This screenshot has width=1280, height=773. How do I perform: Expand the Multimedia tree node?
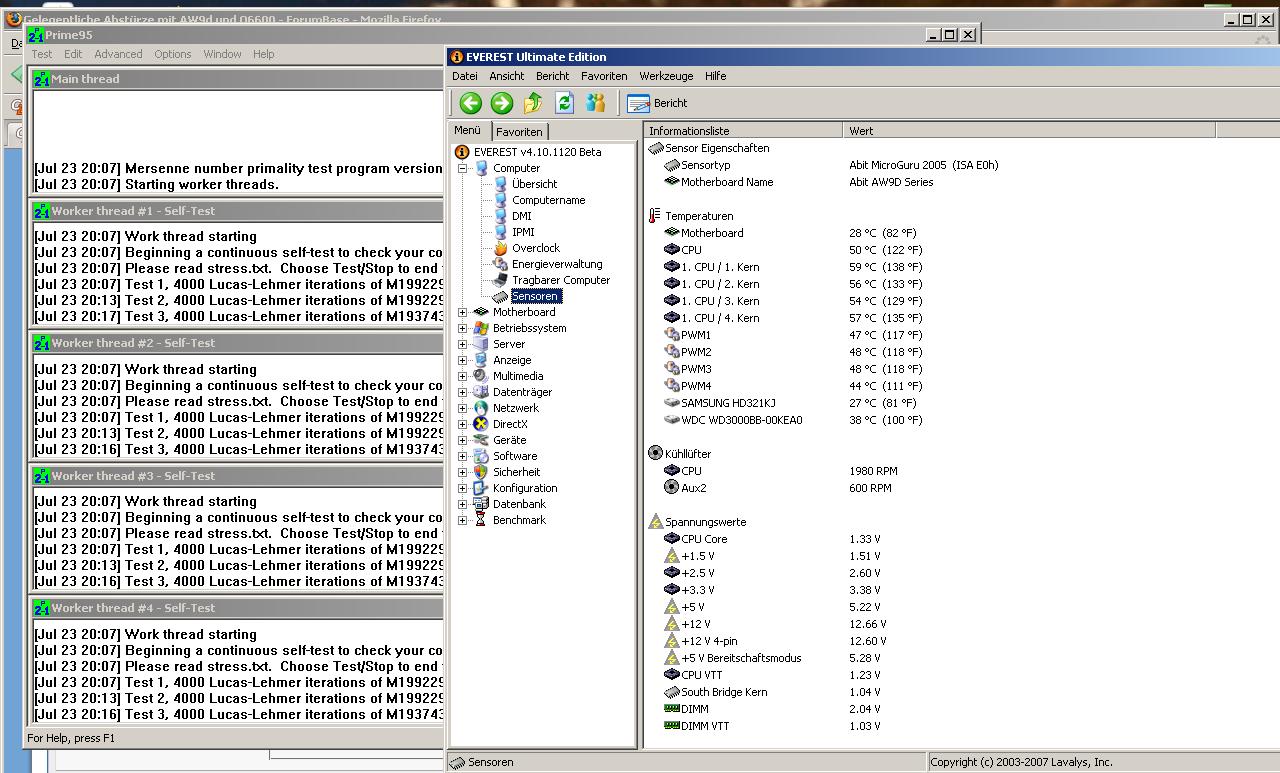463,376
